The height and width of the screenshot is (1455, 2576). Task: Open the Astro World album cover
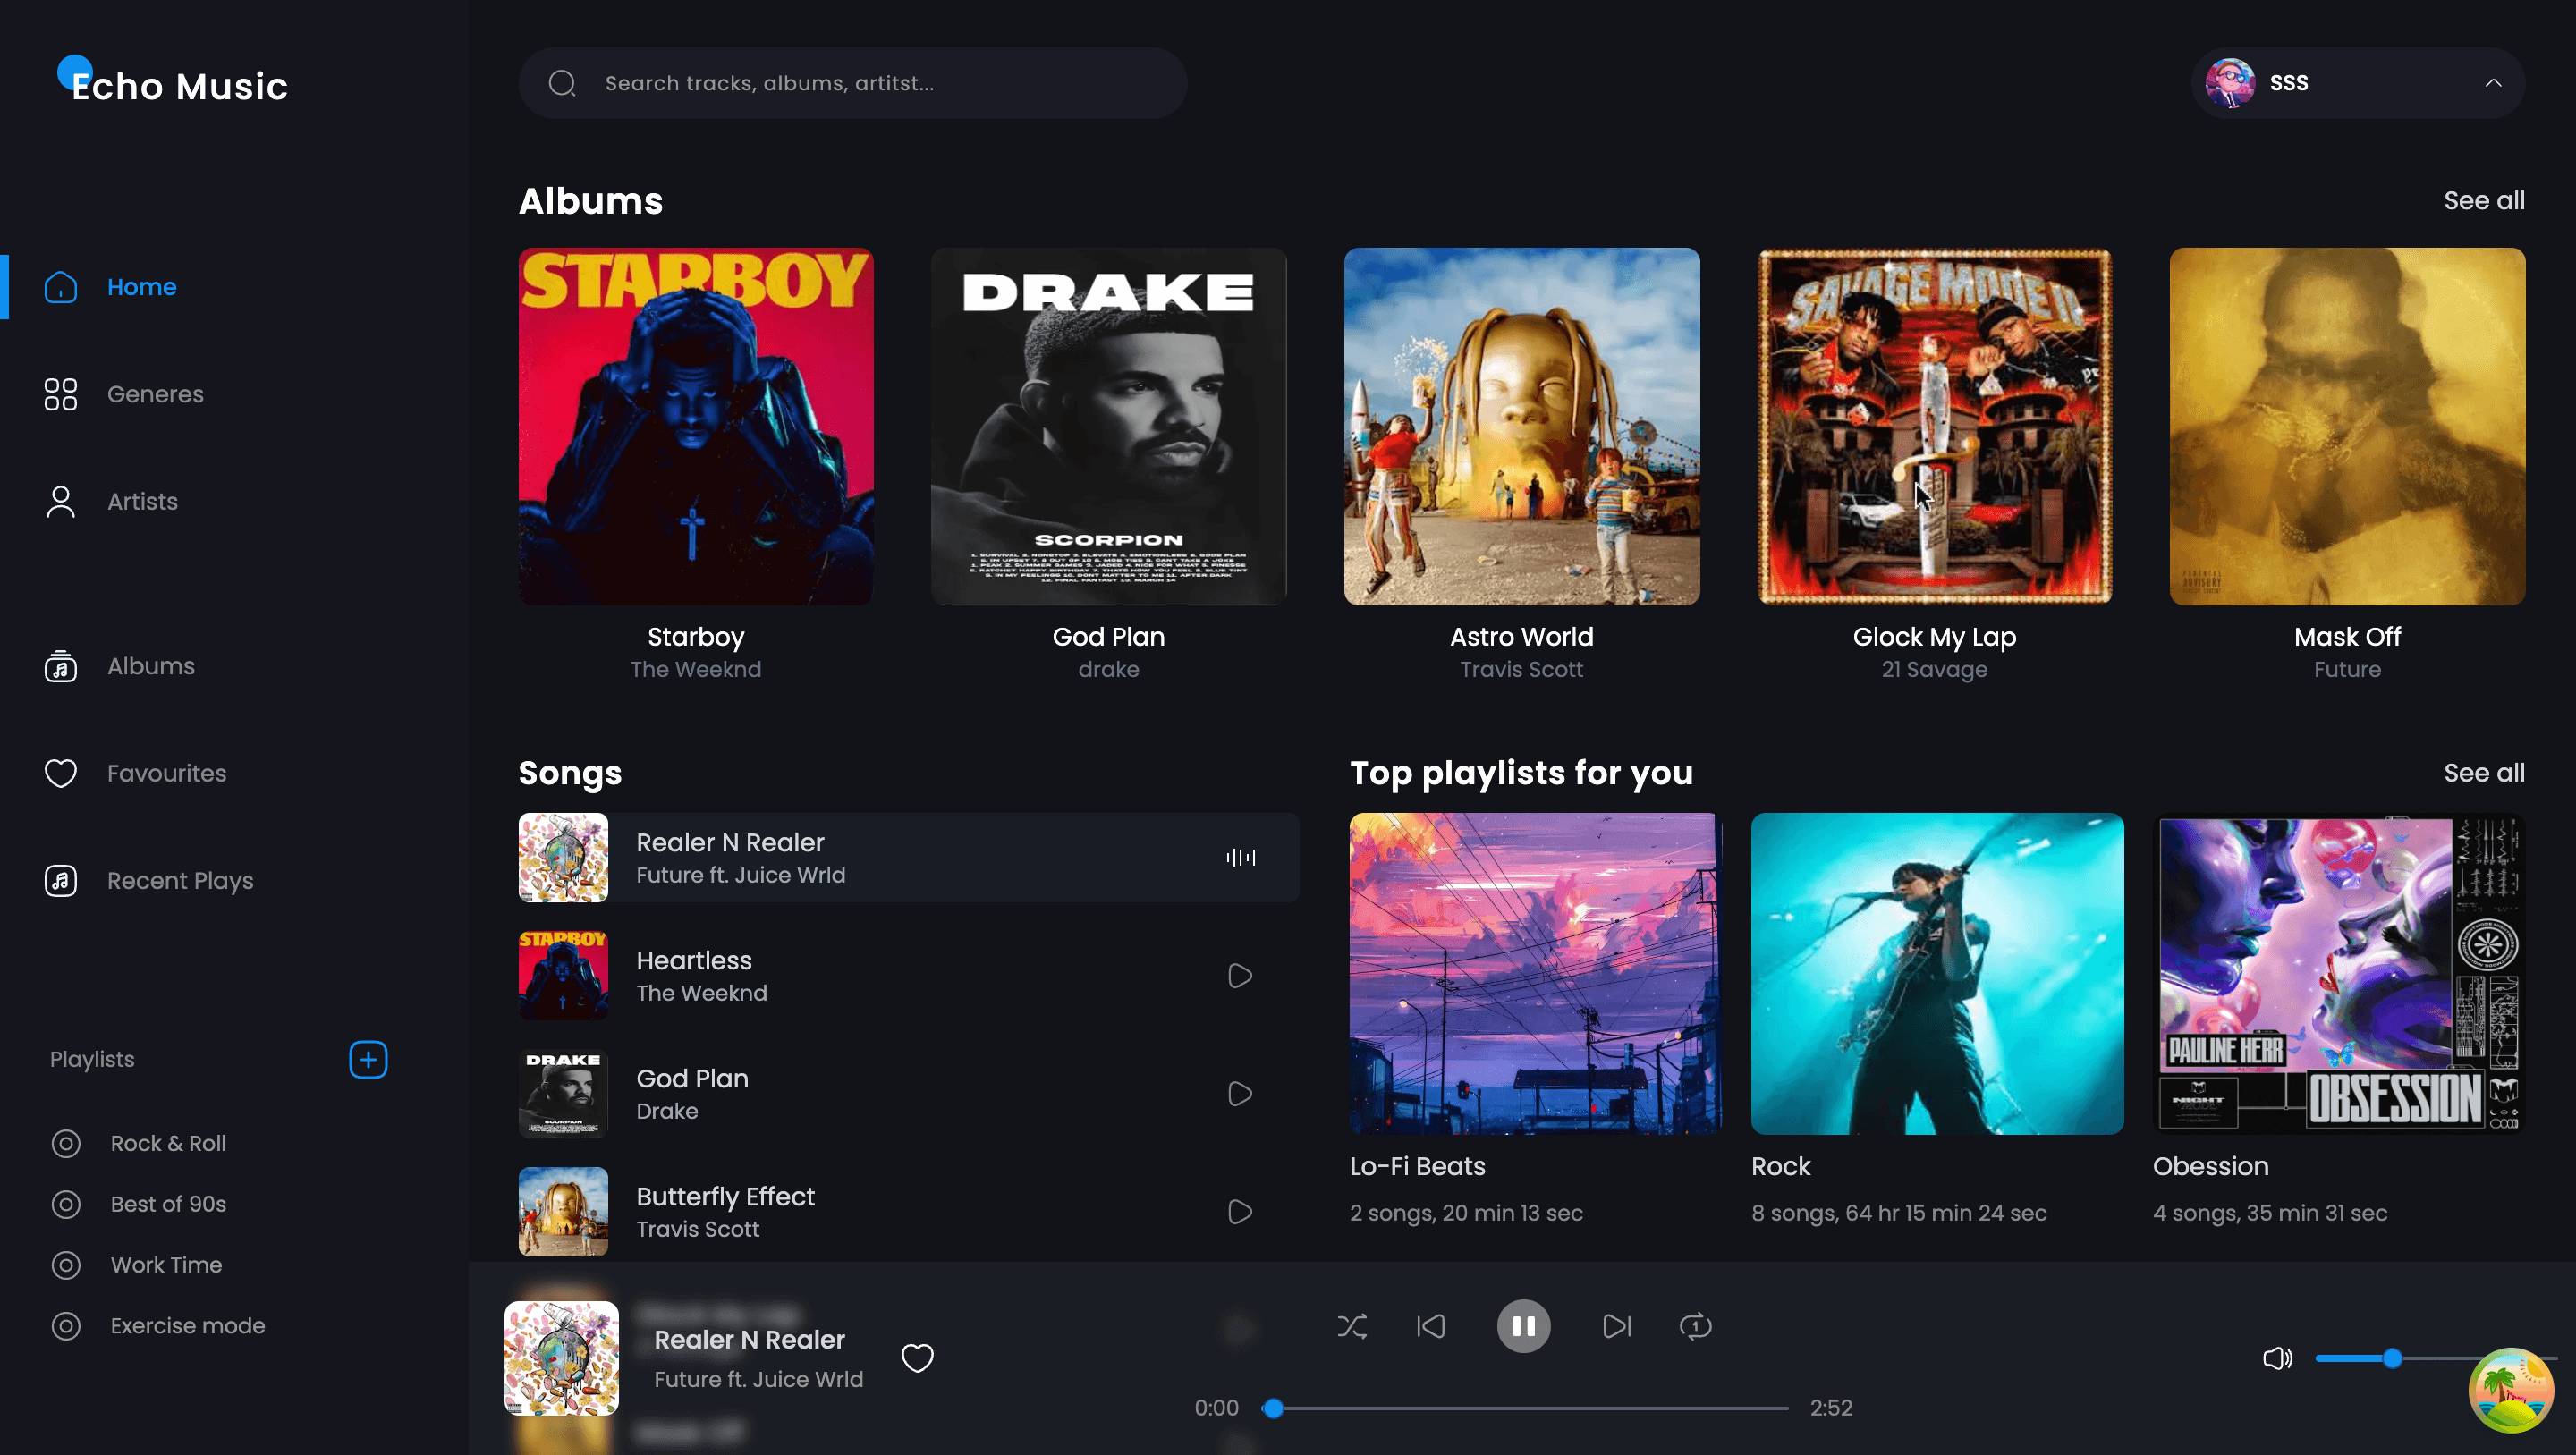(1521, 426)
